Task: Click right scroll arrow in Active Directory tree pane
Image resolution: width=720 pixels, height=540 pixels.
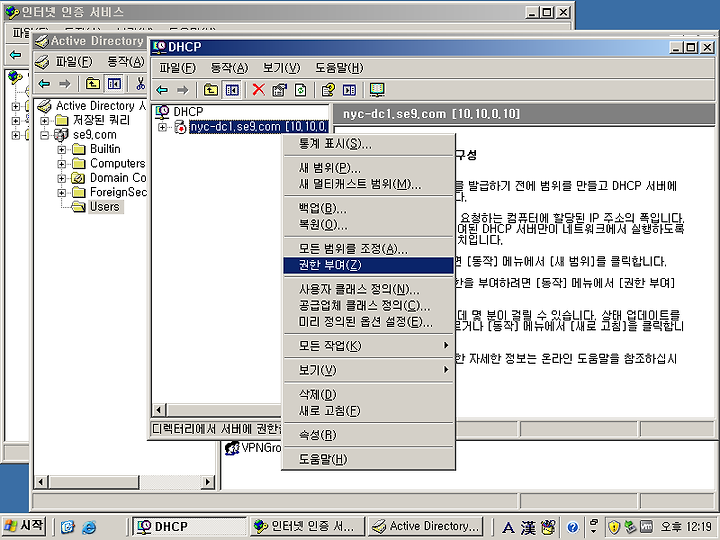Action: coord(208,482)
